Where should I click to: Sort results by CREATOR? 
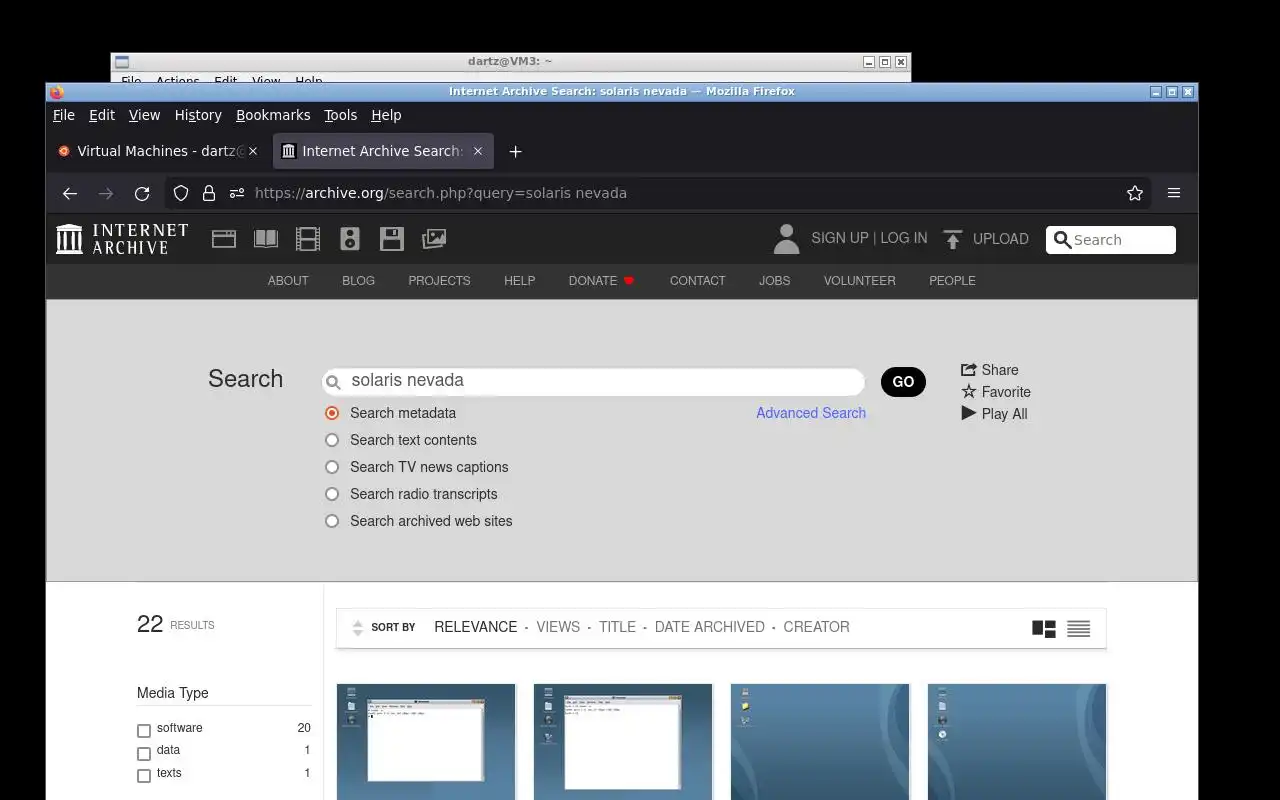coord(817,627)
